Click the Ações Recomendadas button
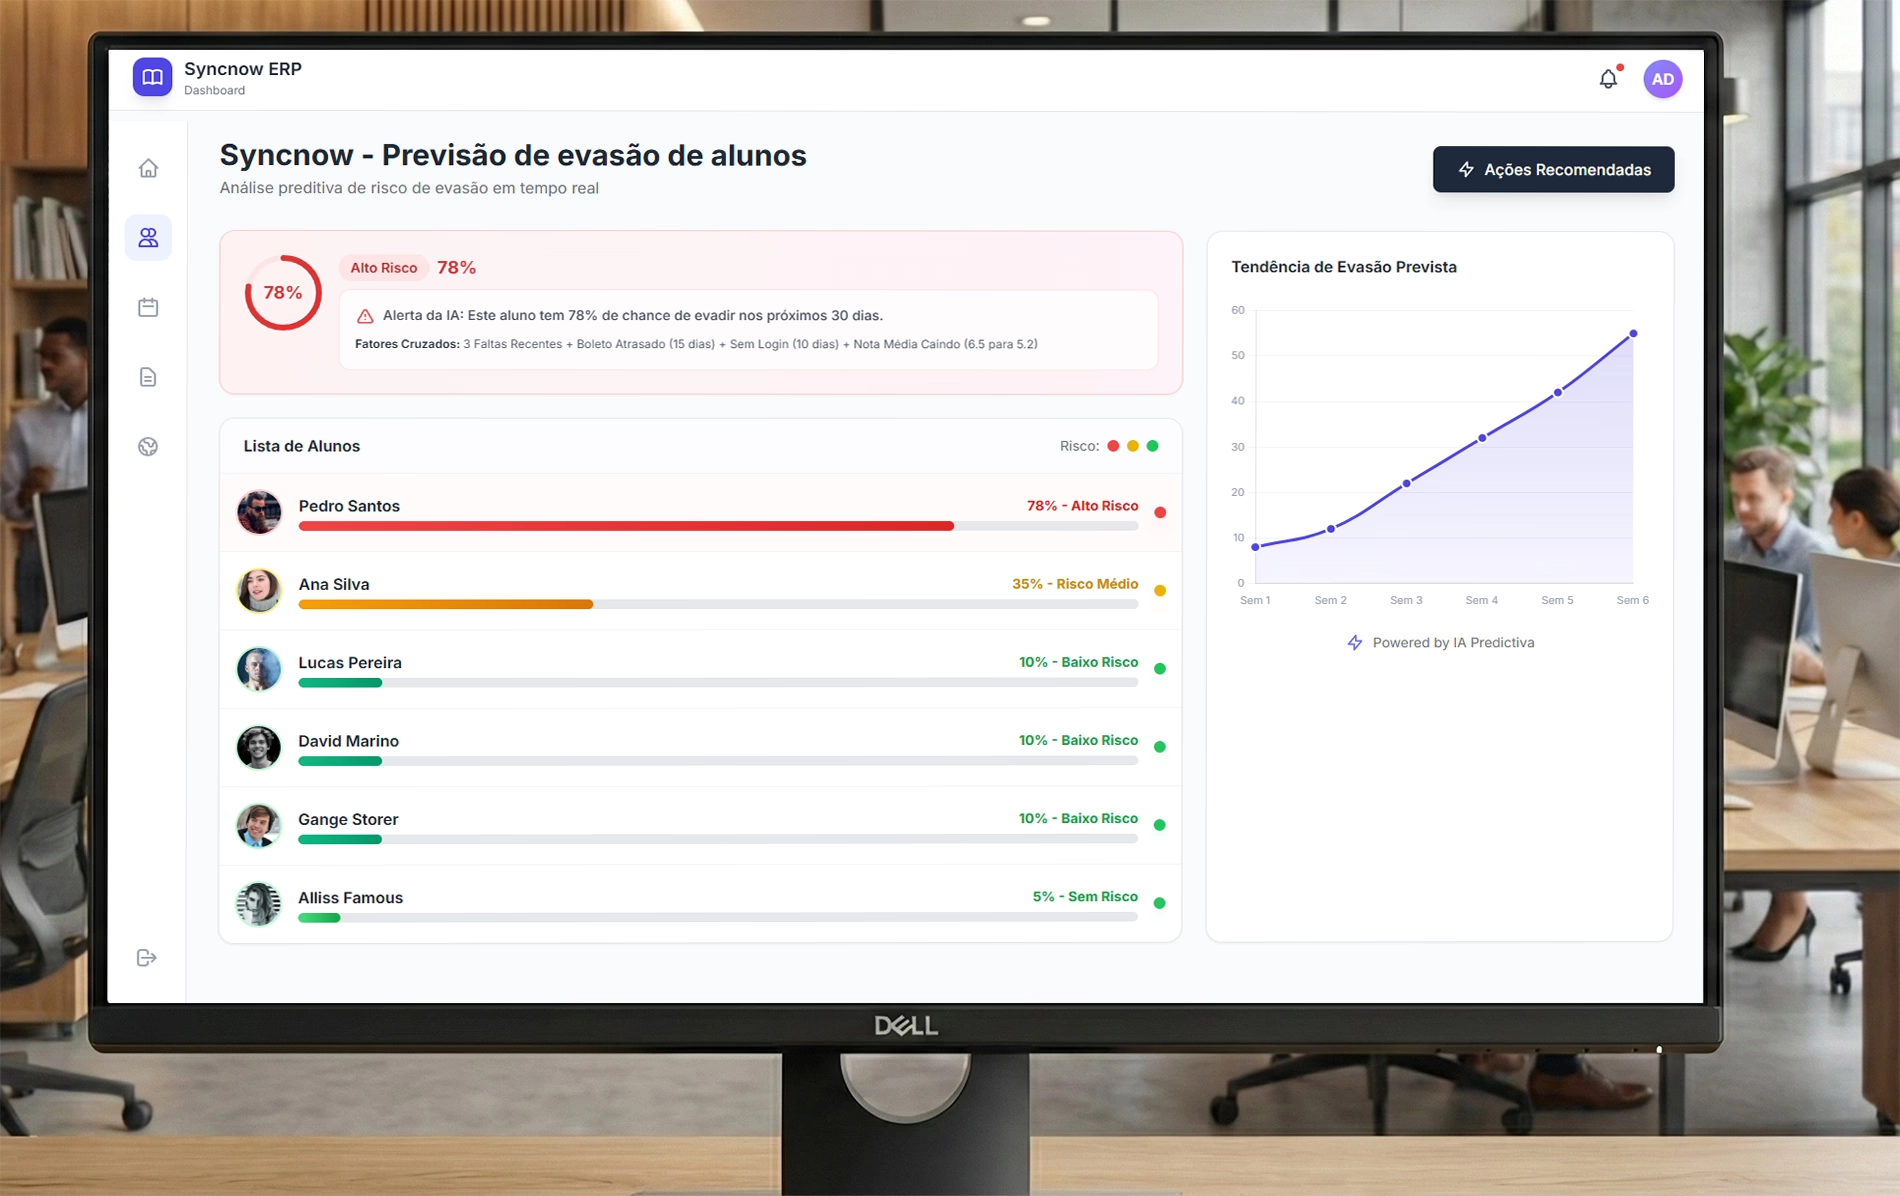The width and height of the screenshot is (1900, 1196). pos(1553,169)
